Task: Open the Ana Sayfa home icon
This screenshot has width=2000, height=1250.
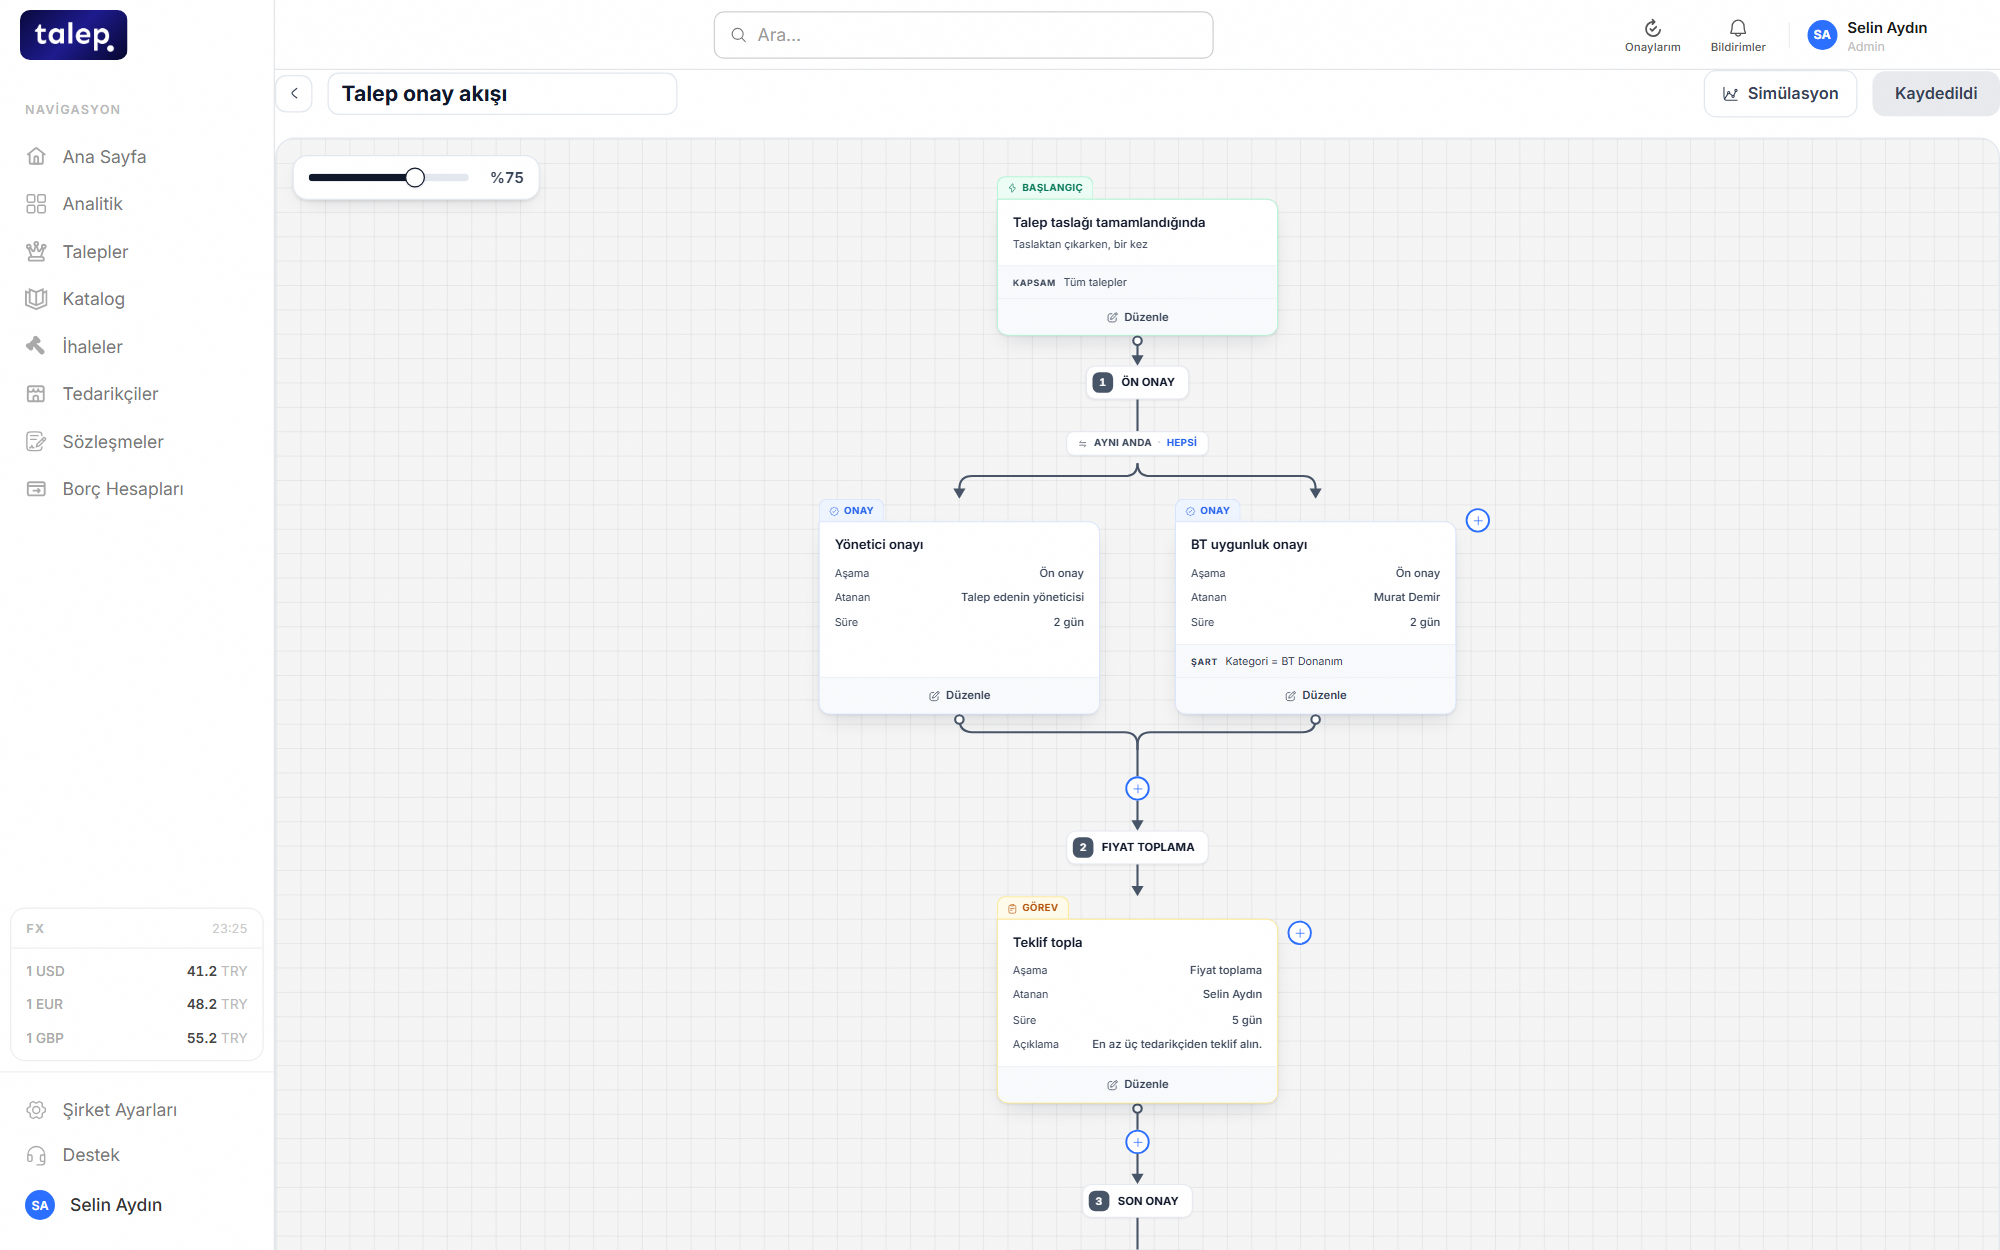Action: click(x=36, y=156)
